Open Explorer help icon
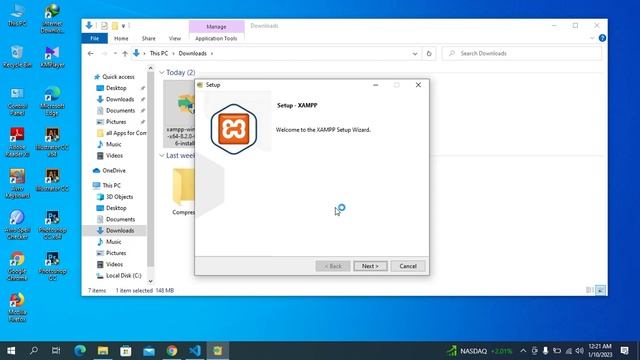 602,38
